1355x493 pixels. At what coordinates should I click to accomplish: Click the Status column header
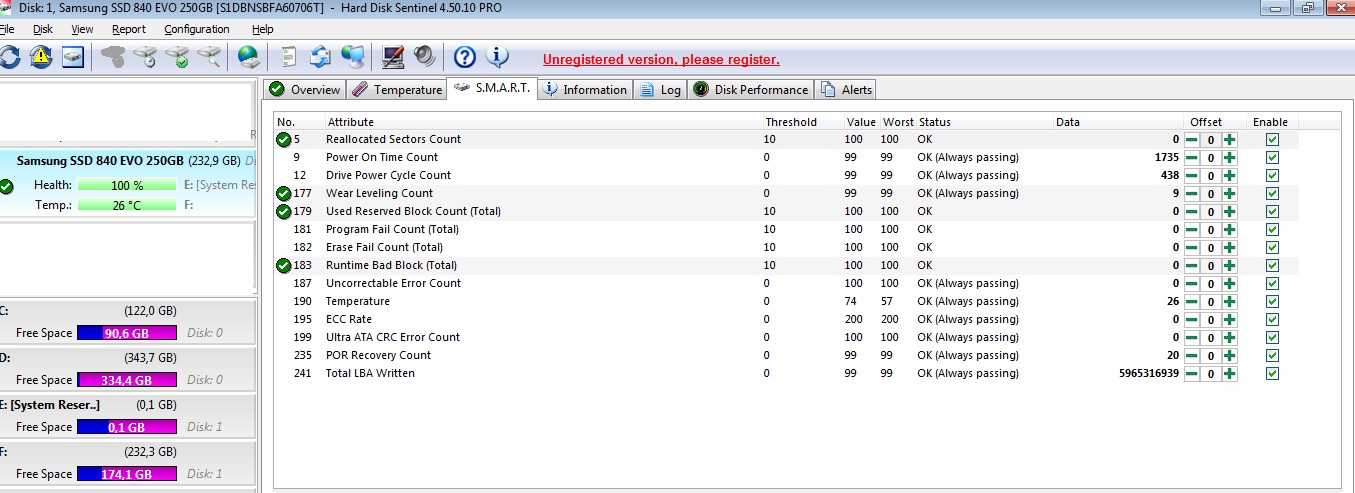point(935,122)
